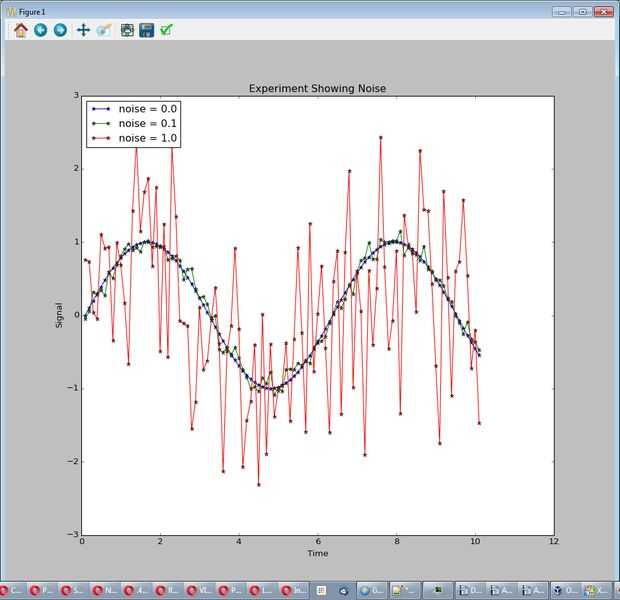Switch to the globe browser taskbar item
The image size is (620, 600).
372,591
